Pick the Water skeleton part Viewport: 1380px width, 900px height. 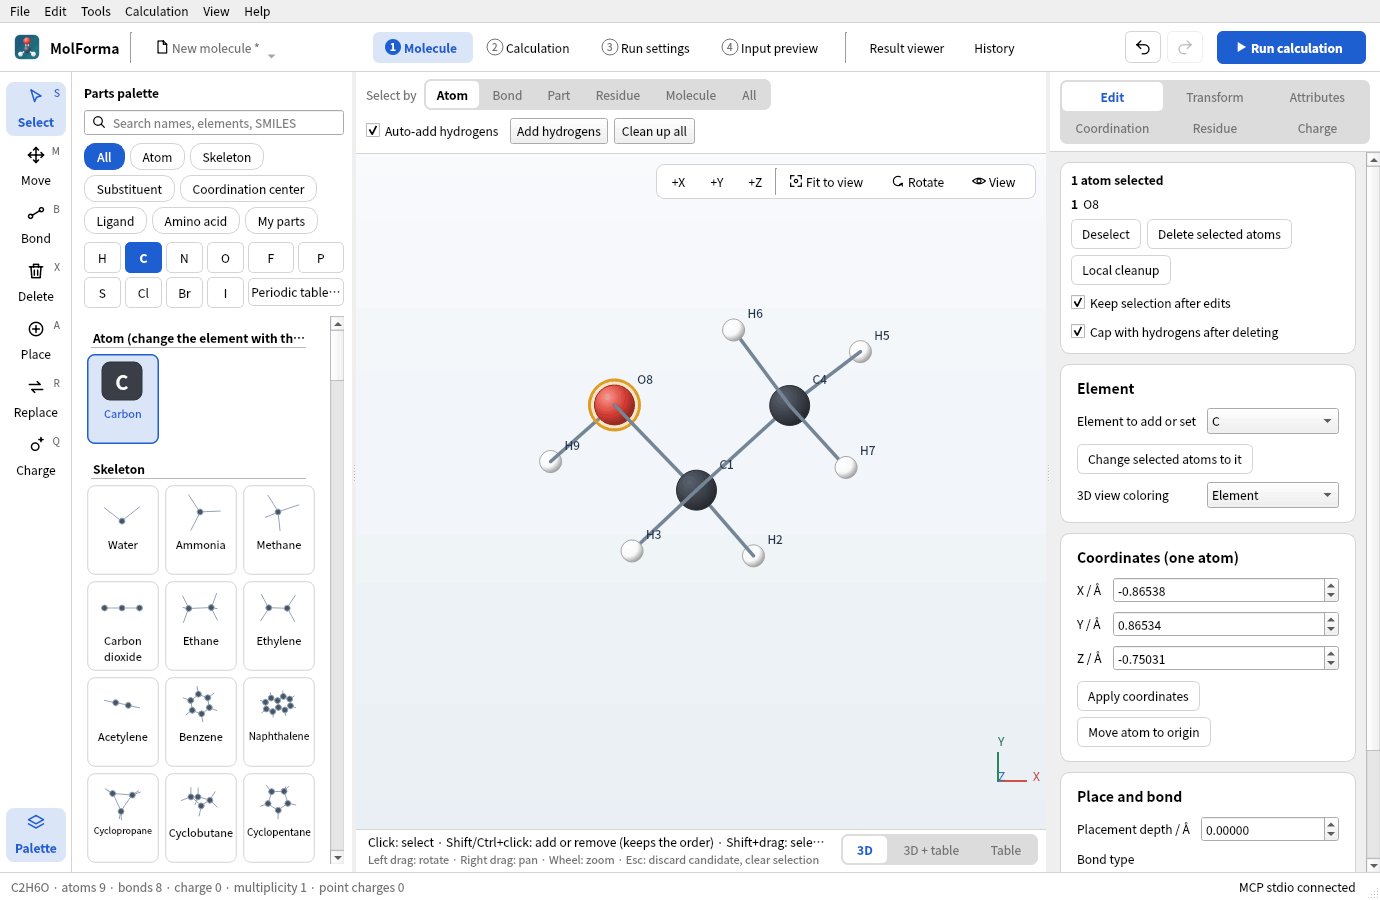tap(123, 530)
